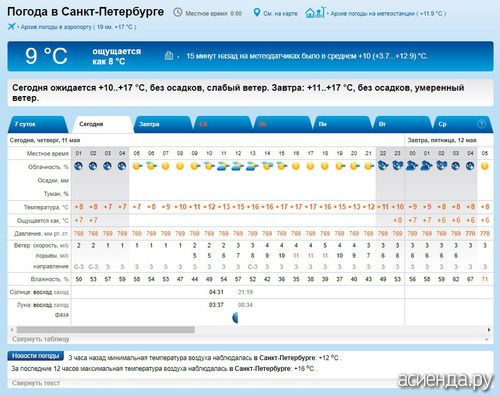Click the airplane airport archive icon

11,26
